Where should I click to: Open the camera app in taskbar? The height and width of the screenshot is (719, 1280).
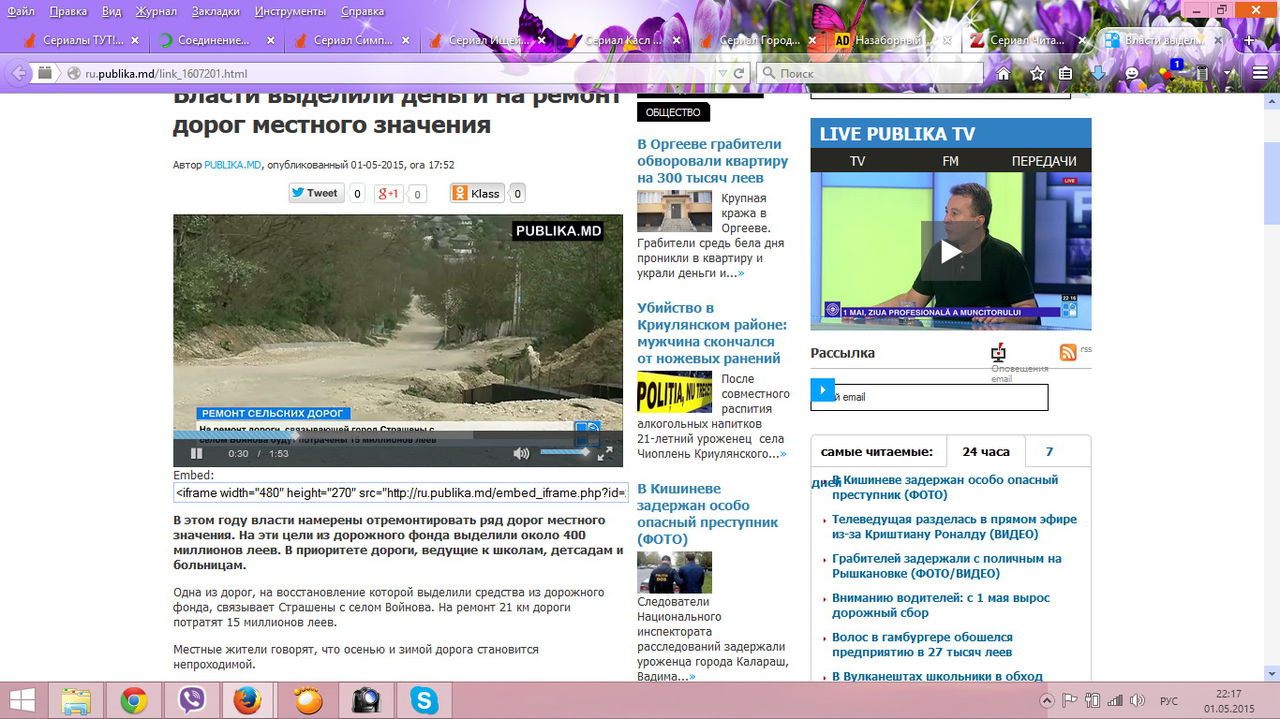tap(366, 700)
